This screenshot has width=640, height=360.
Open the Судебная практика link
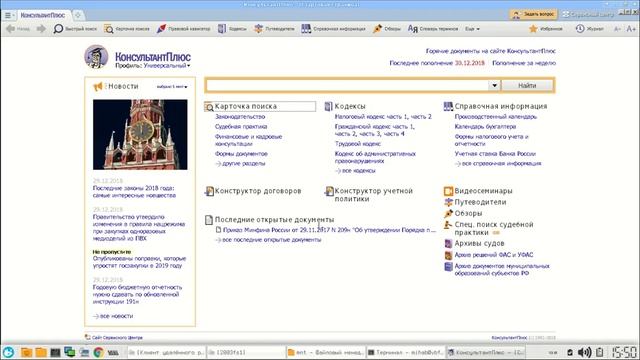[241, 127]
